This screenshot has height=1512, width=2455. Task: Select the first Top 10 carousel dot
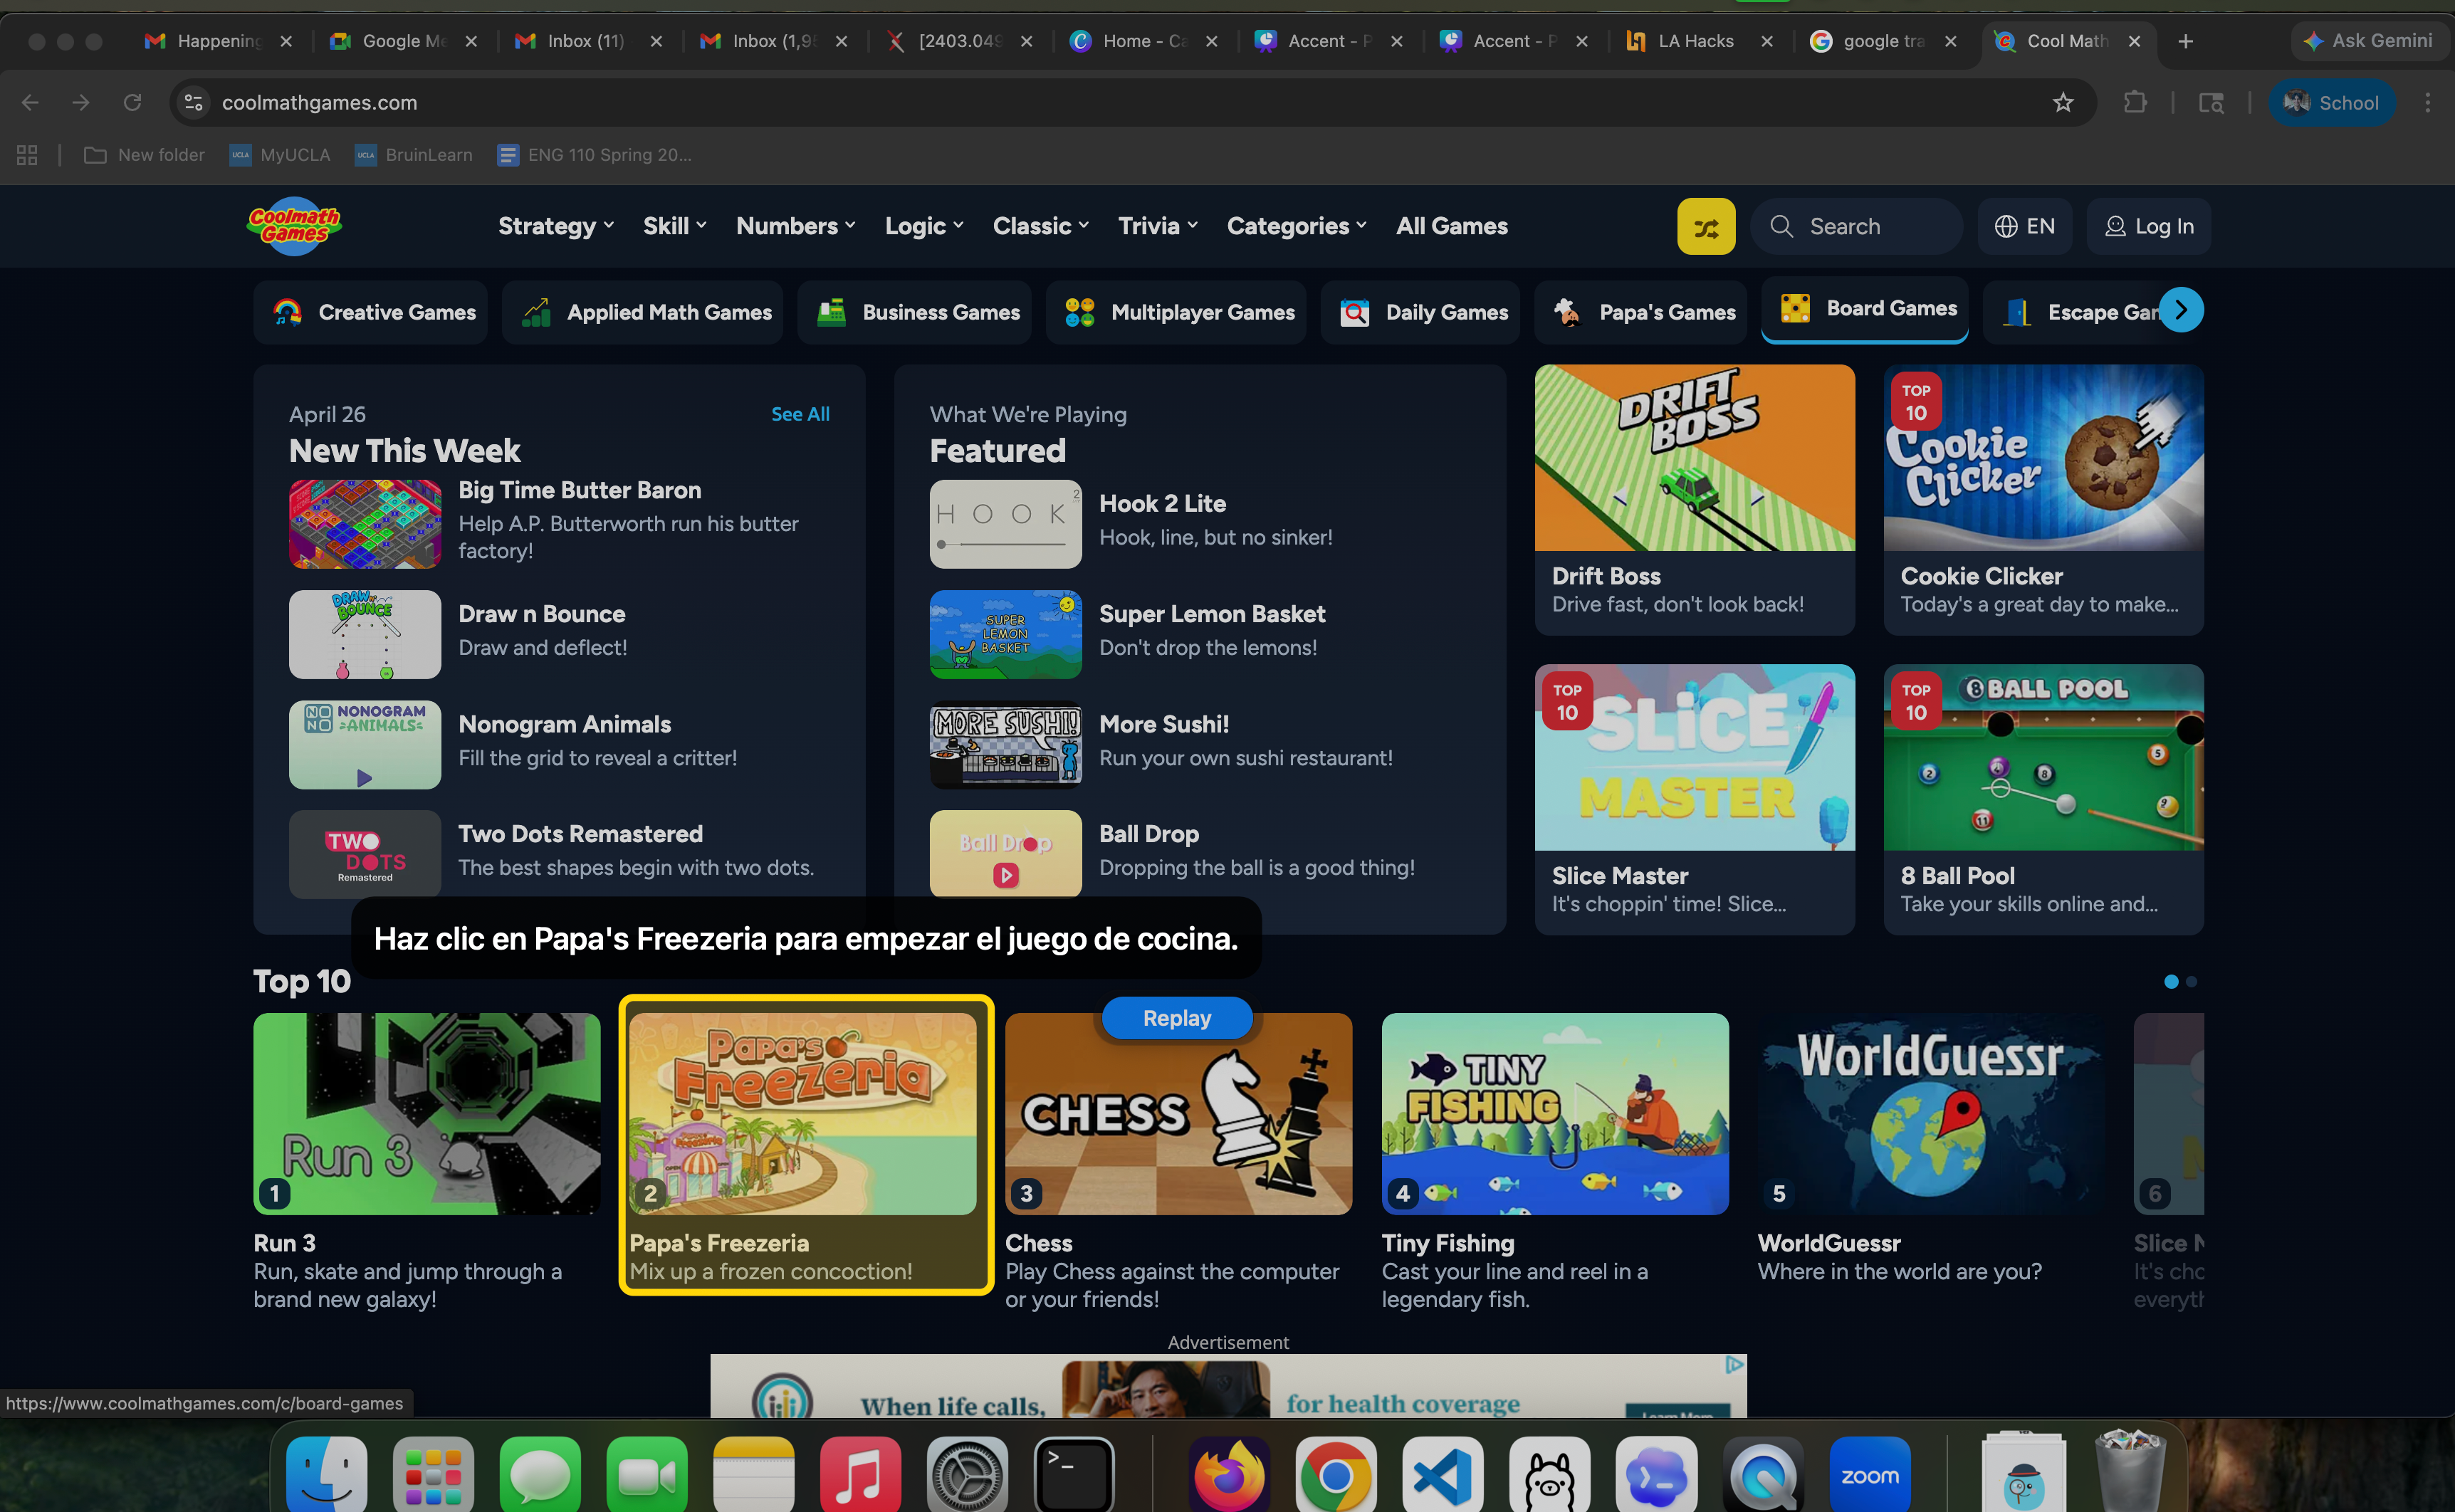(2171, 982)
